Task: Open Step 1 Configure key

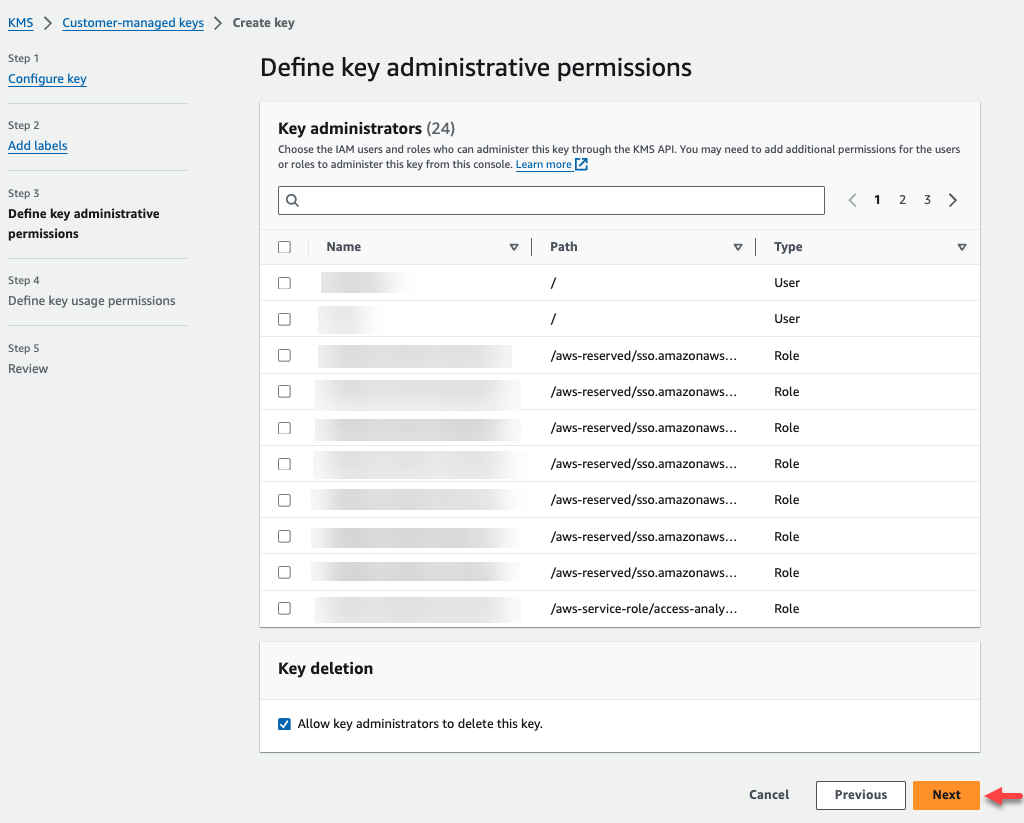Action: [x=47, y=78]
